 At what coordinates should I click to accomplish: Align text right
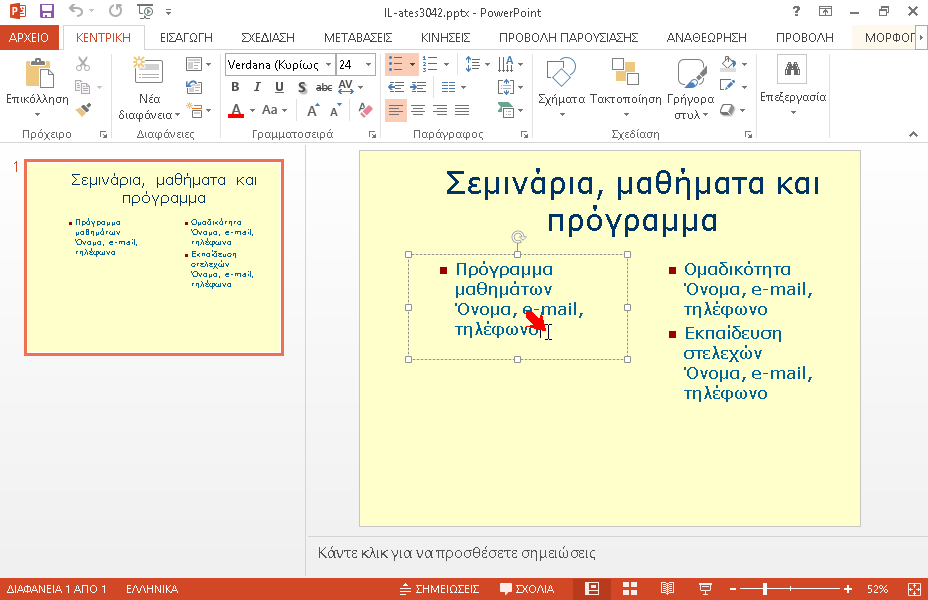(440, 110)
